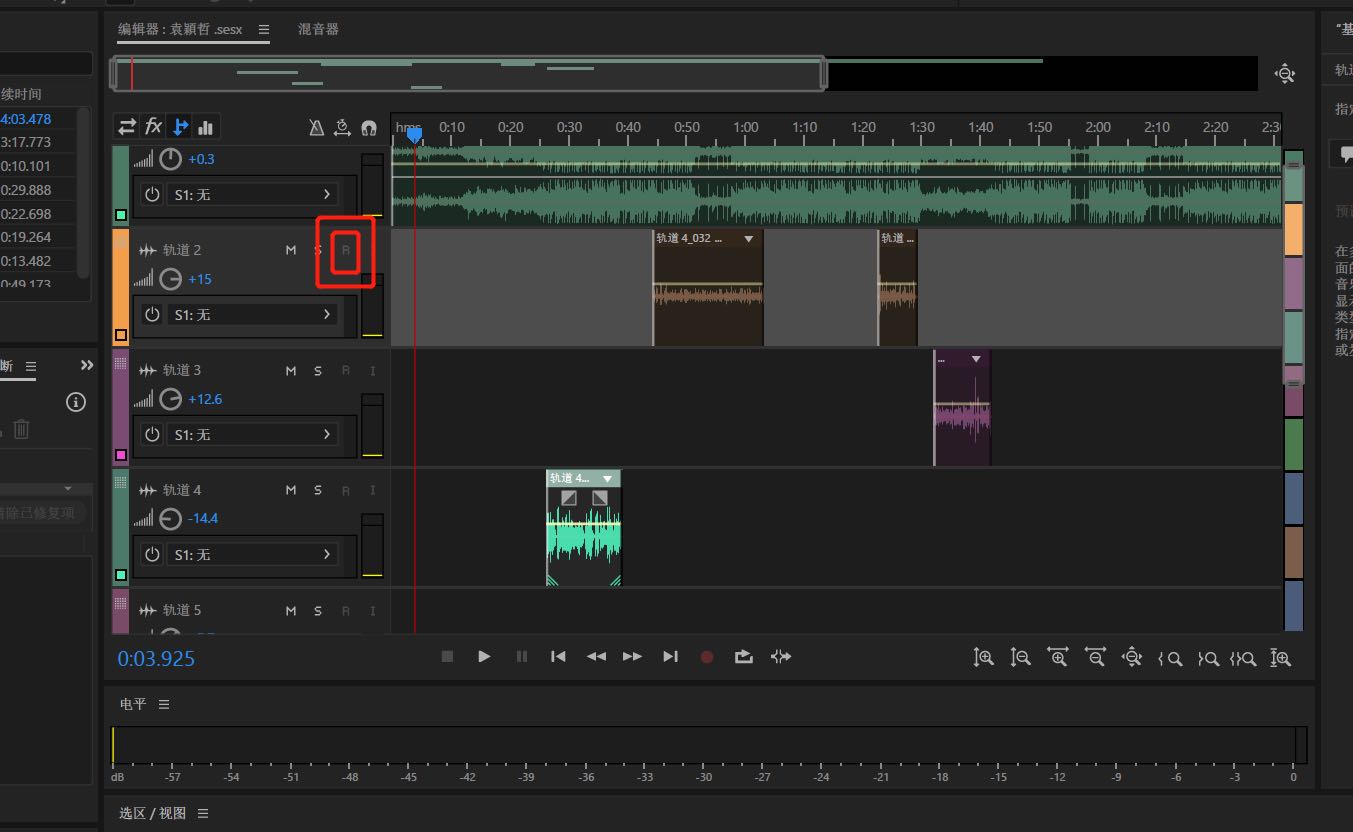Click zoom in amplitude icon
The image size is (1353, 832).
[x=984, y=657]
